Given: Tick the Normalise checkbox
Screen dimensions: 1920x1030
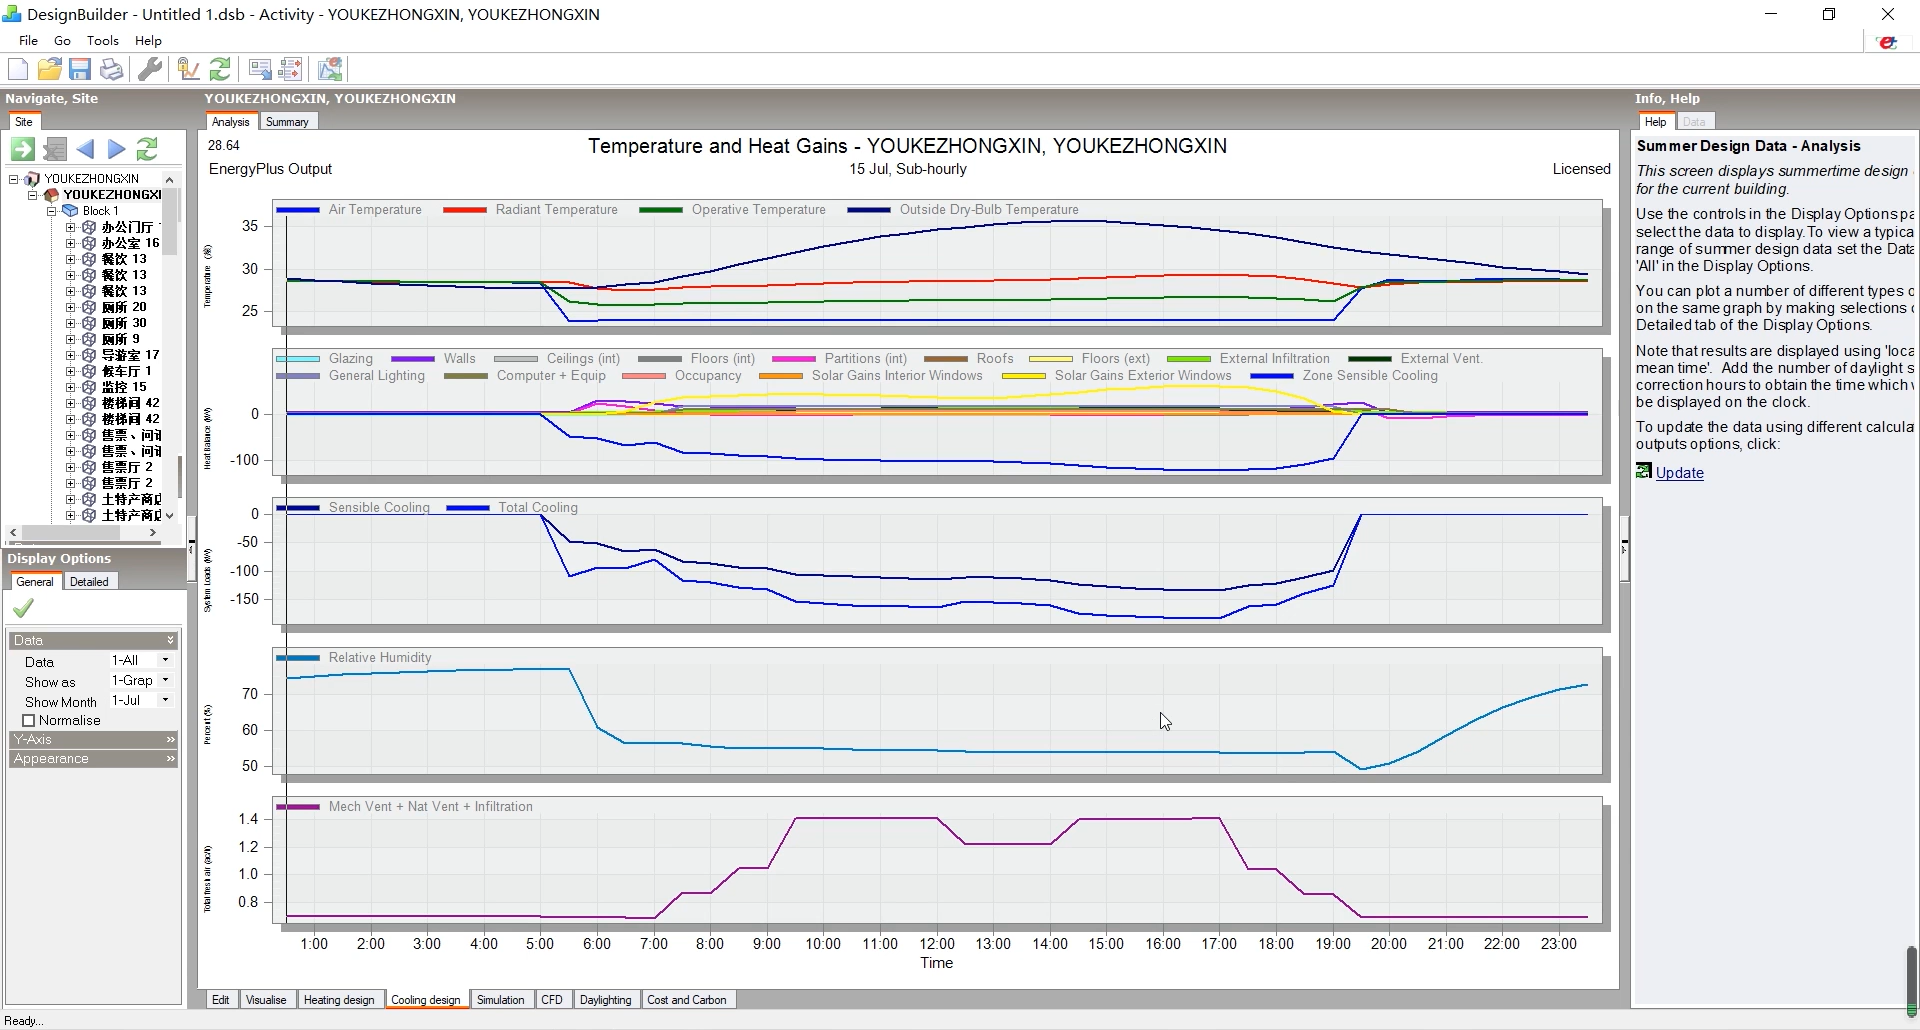Looking at the screenshot, I should click(29, 720).
